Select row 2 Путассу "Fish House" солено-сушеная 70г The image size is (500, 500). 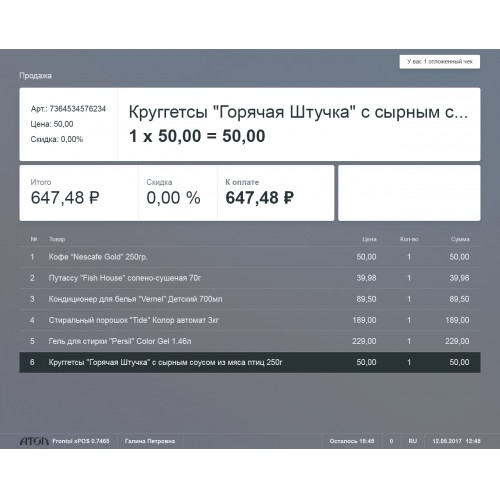pyautogui.click(x=250, y=278)
